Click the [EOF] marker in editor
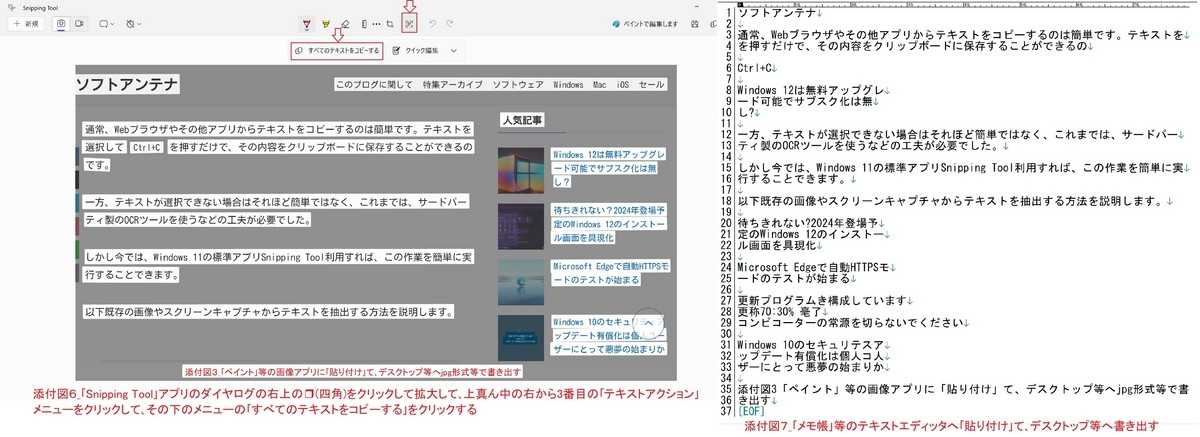Screen dimensions: 1200x437 point(750,411)
